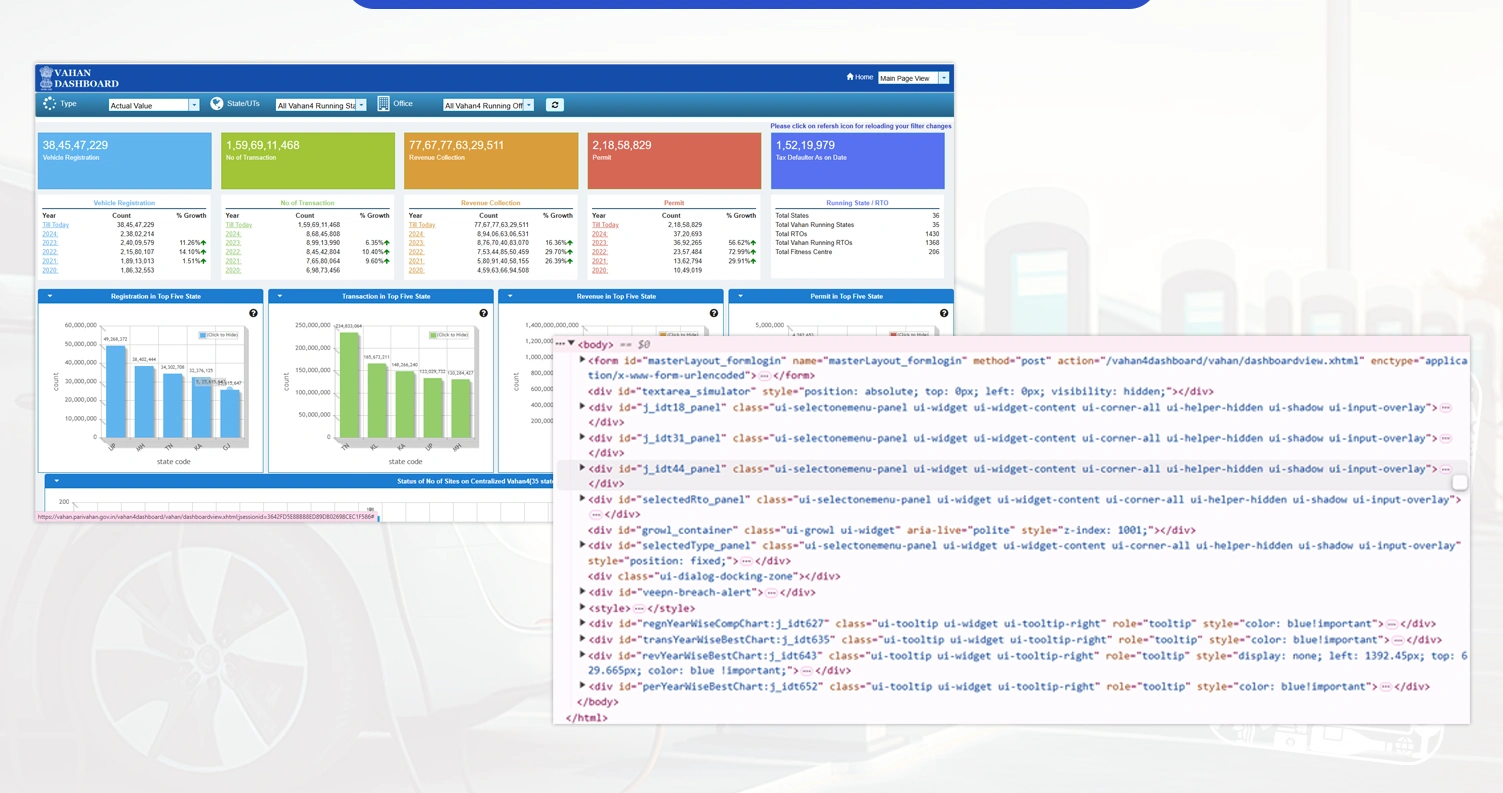Click the help icon on Registration chart
This screenshot has width=1503, height=793.
[x=253, y=313]
